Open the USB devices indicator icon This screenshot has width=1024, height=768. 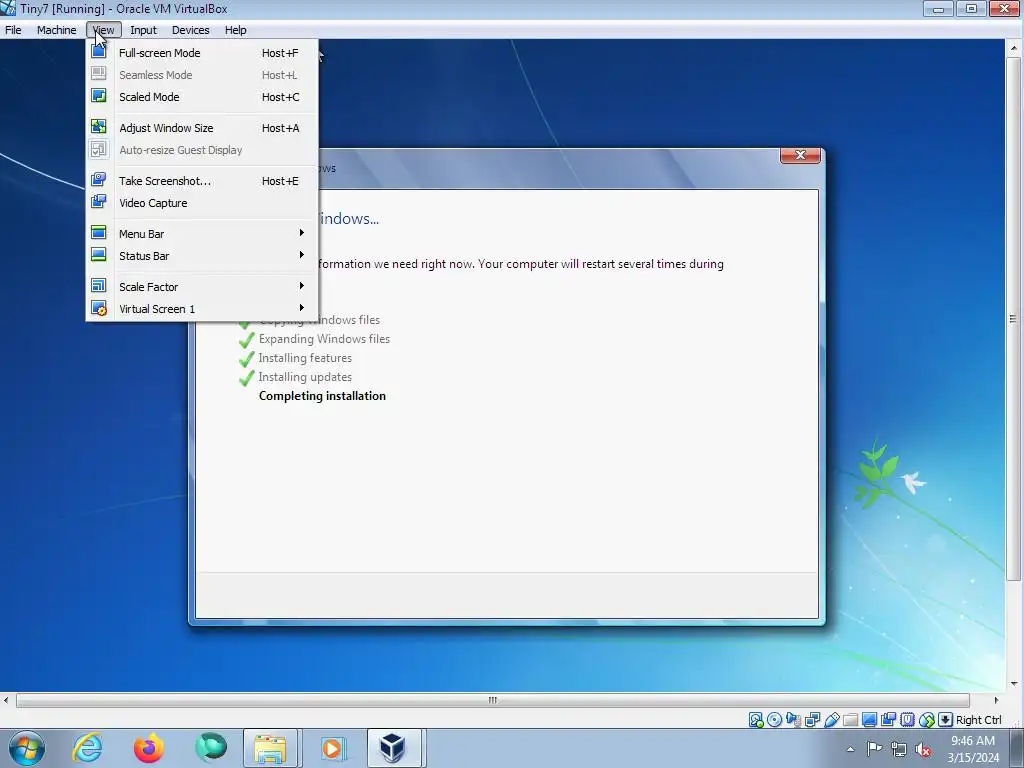[831, 720]
